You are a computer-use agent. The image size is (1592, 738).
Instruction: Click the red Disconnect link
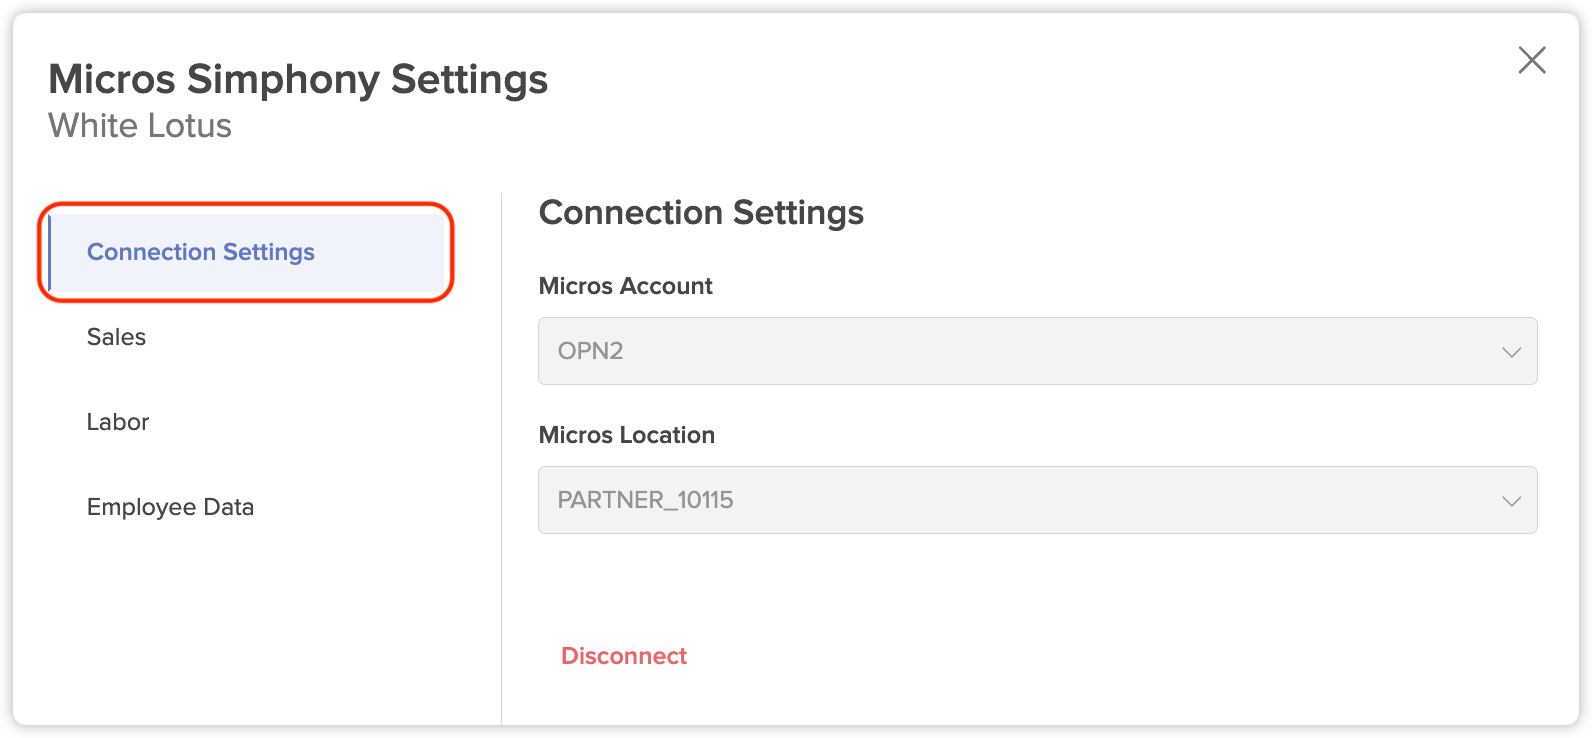(x=624, y=656)
